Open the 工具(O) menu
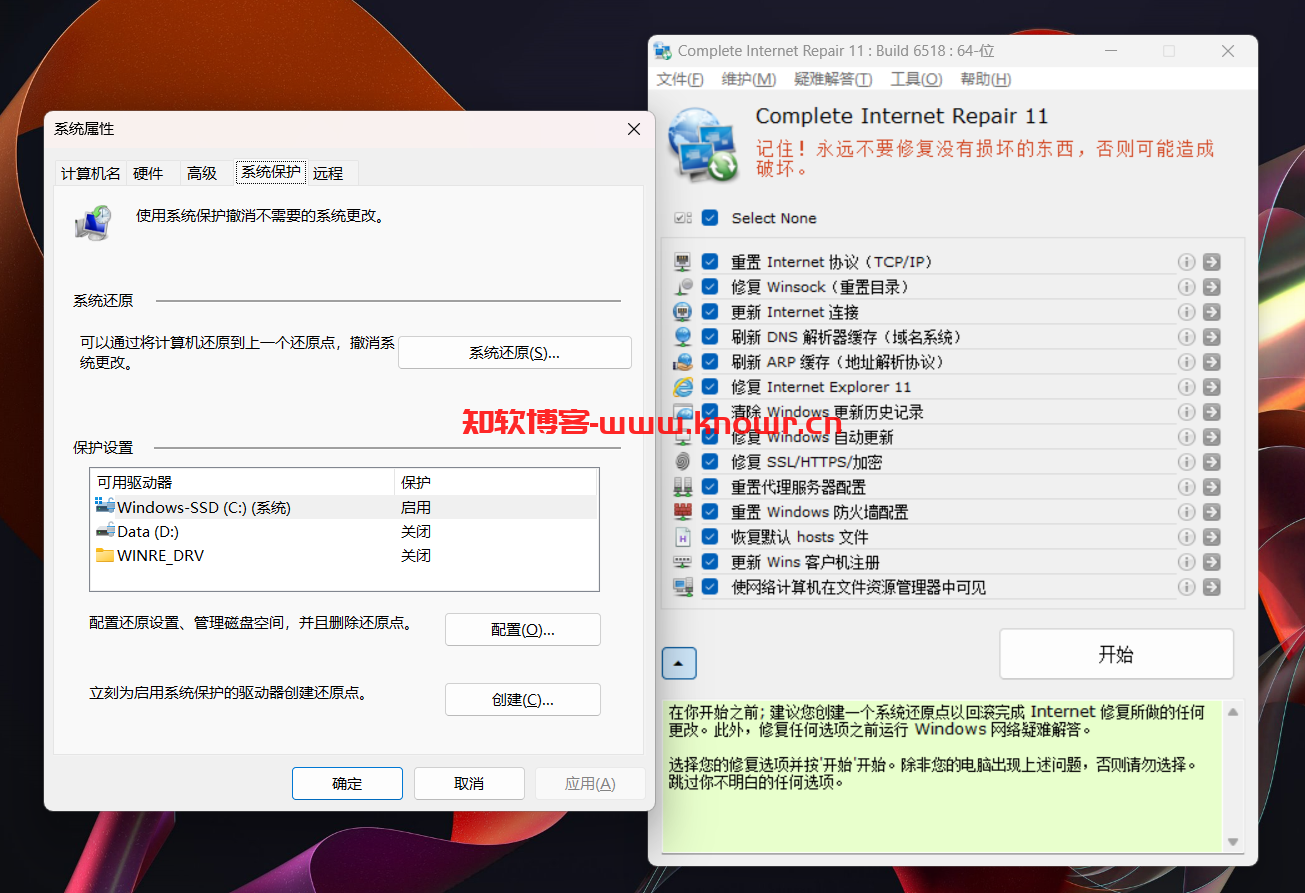Viewport: 1305px width, 893px height. coord(916,79)
